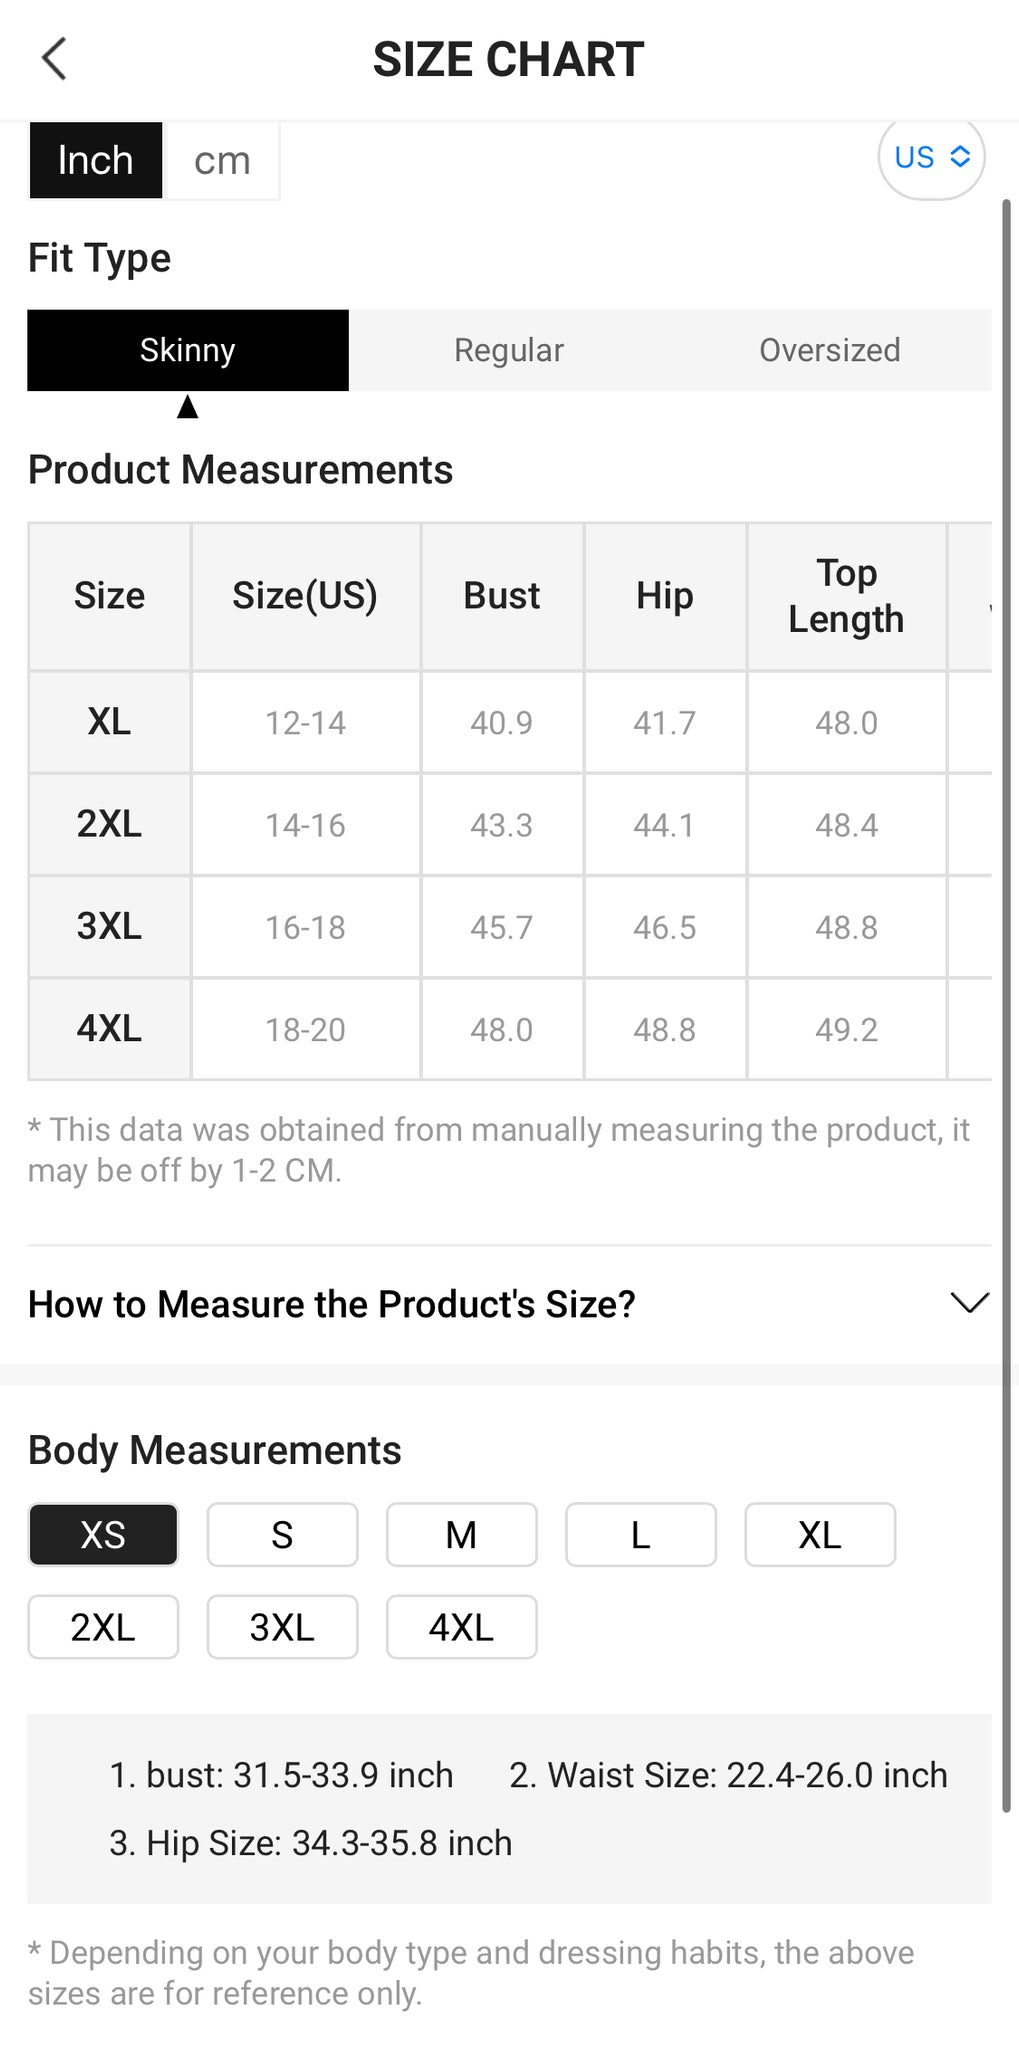This screenshot has height=2048, width=1019.
Task: Switch units to cm
Action: coord(221,160)
